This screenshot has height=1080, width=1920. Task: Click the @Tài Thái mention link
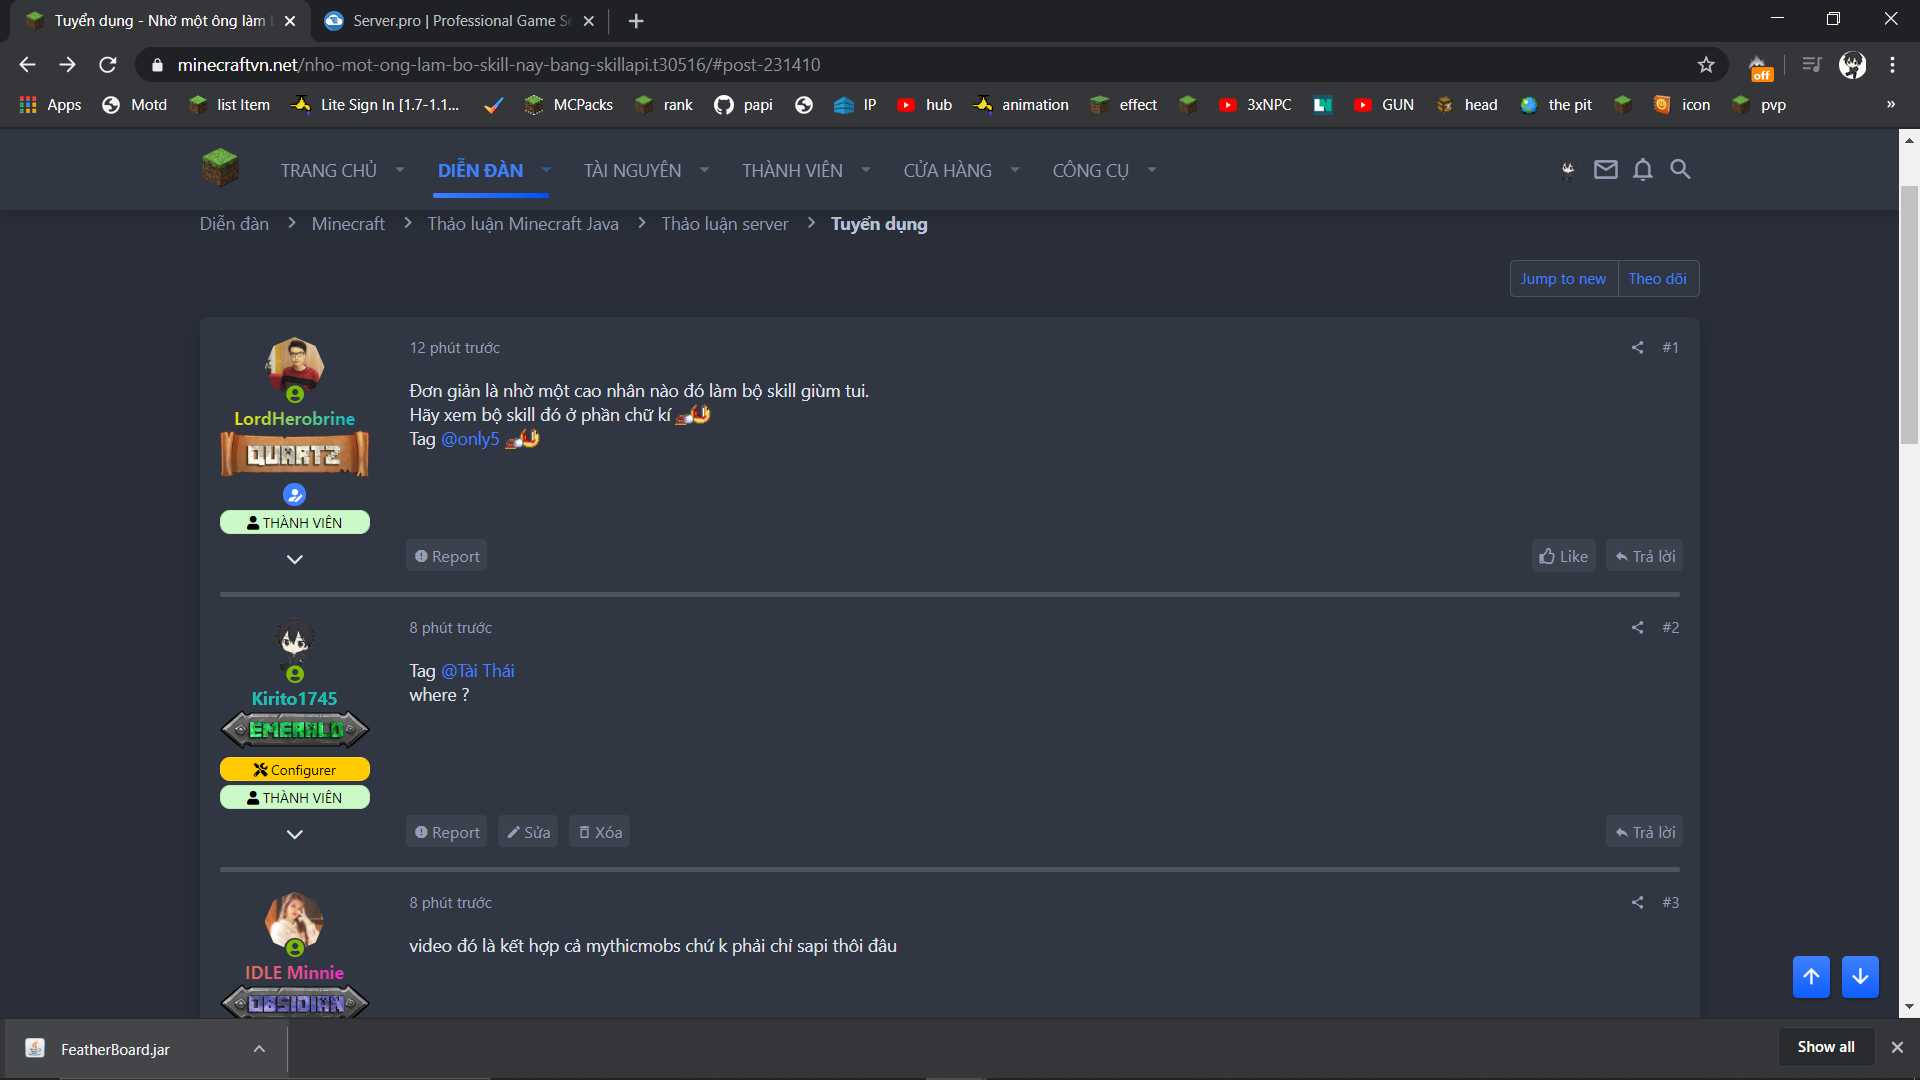(478, 671)
